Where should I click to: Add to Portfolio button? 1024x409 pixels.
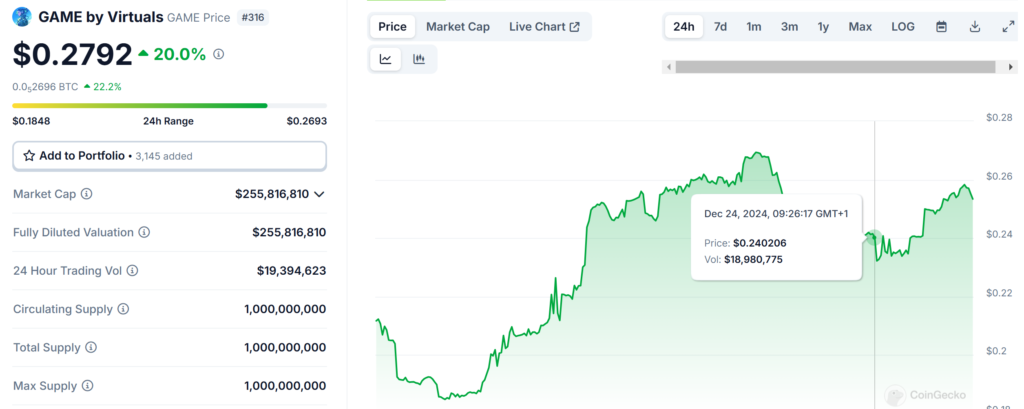[x=169, y=156]
